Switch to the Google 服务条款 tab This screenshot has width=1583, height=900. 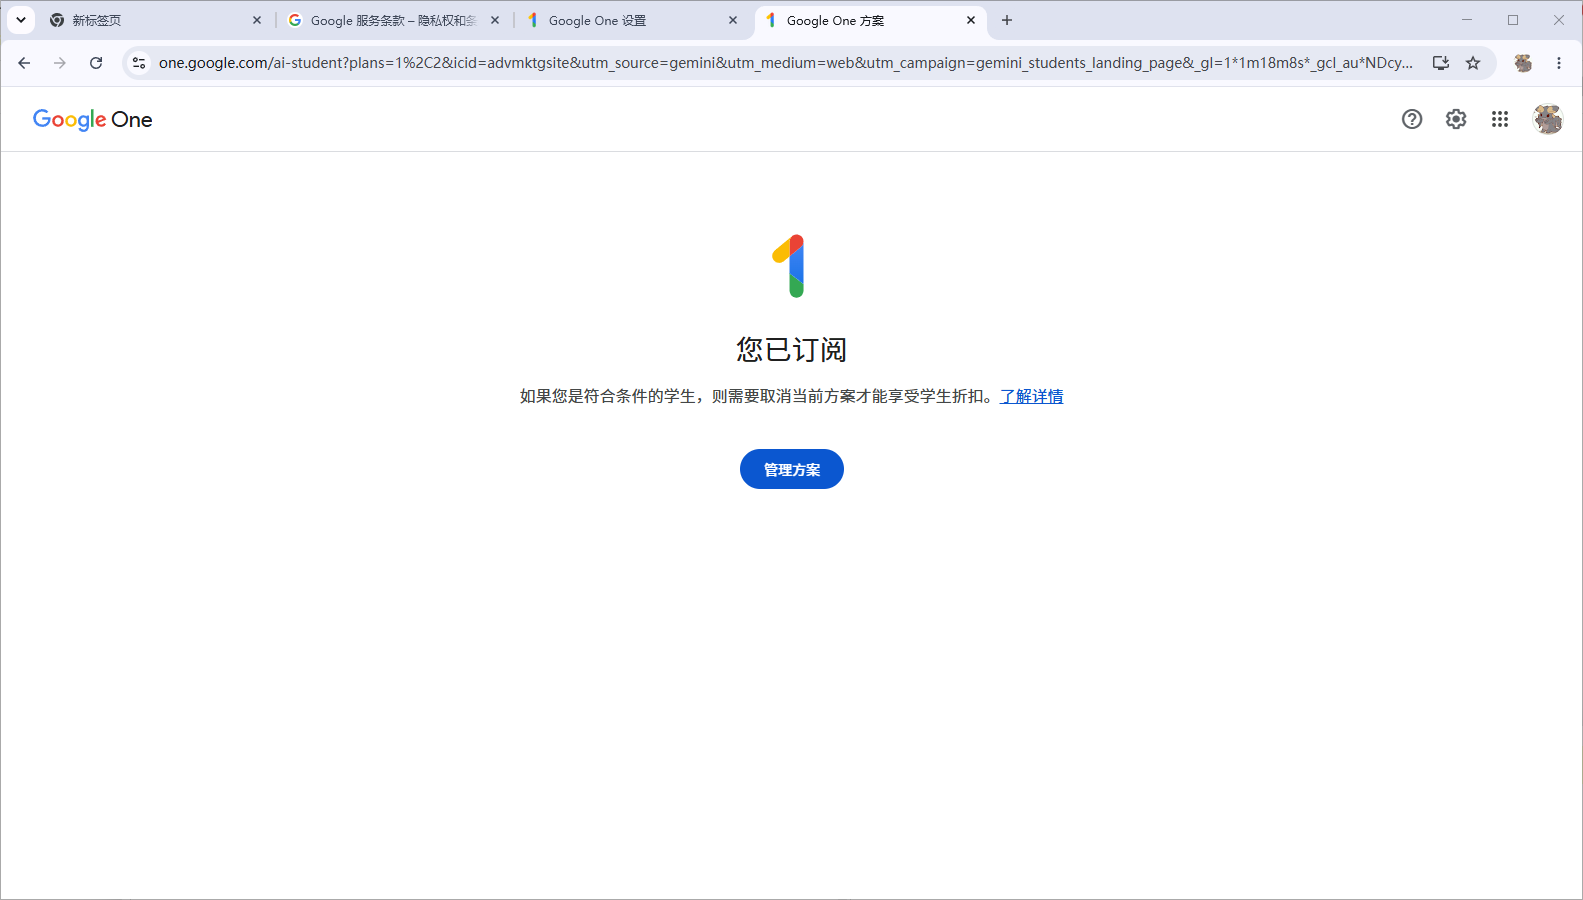click(x=393, y=20)
